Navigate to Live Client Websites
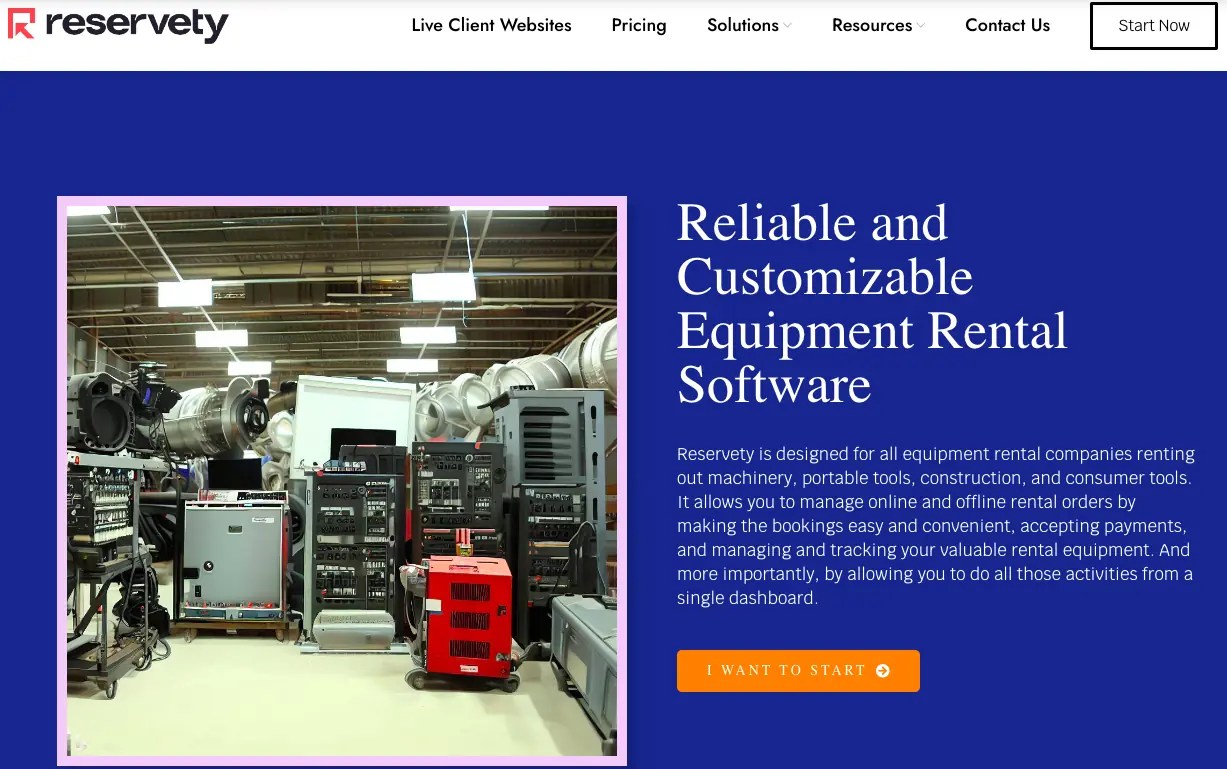The image size is (1227, 769). pos(491,25)
